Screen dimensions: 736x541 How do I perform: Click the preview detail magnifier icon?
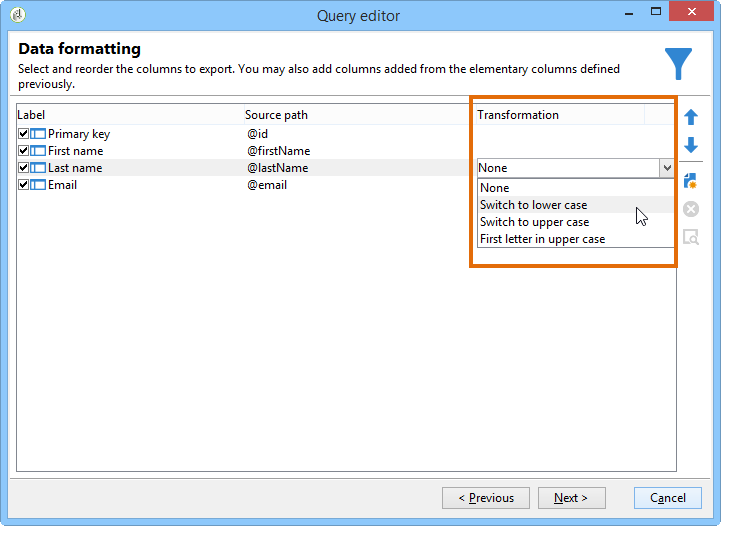[x=690, y=237]
